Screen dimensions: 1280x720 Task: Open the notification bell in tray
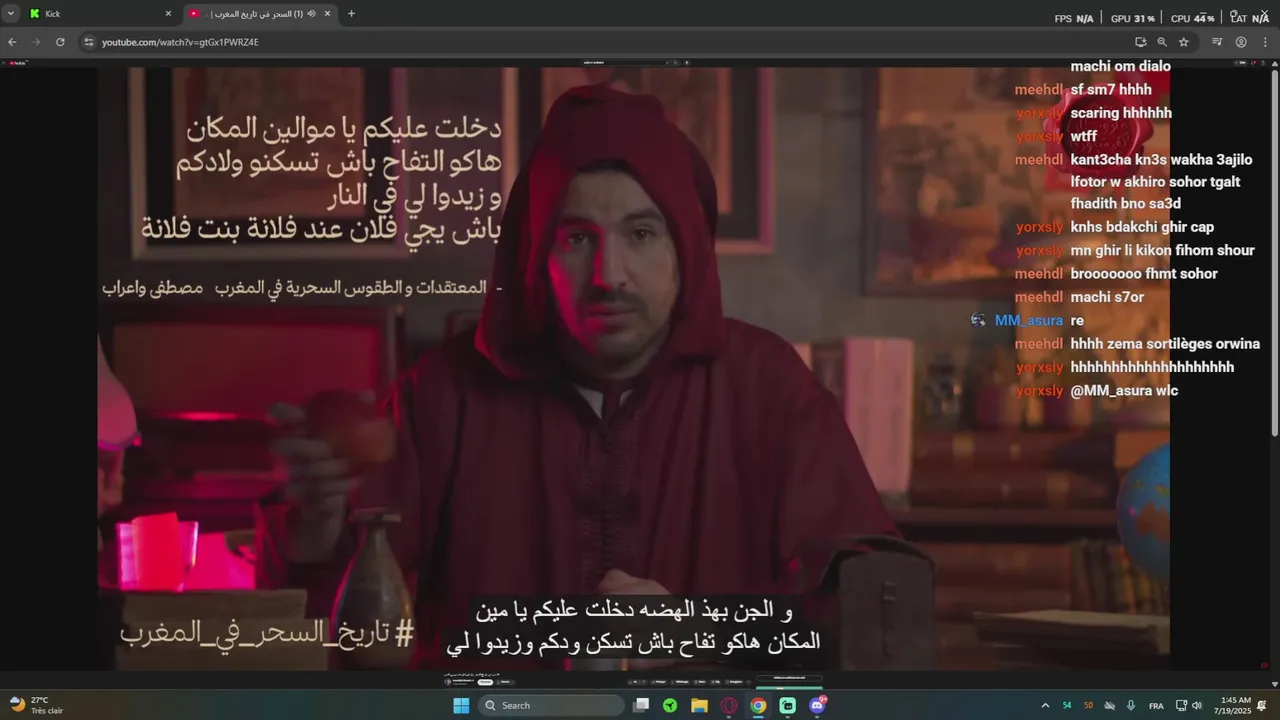click(1262, 705)
